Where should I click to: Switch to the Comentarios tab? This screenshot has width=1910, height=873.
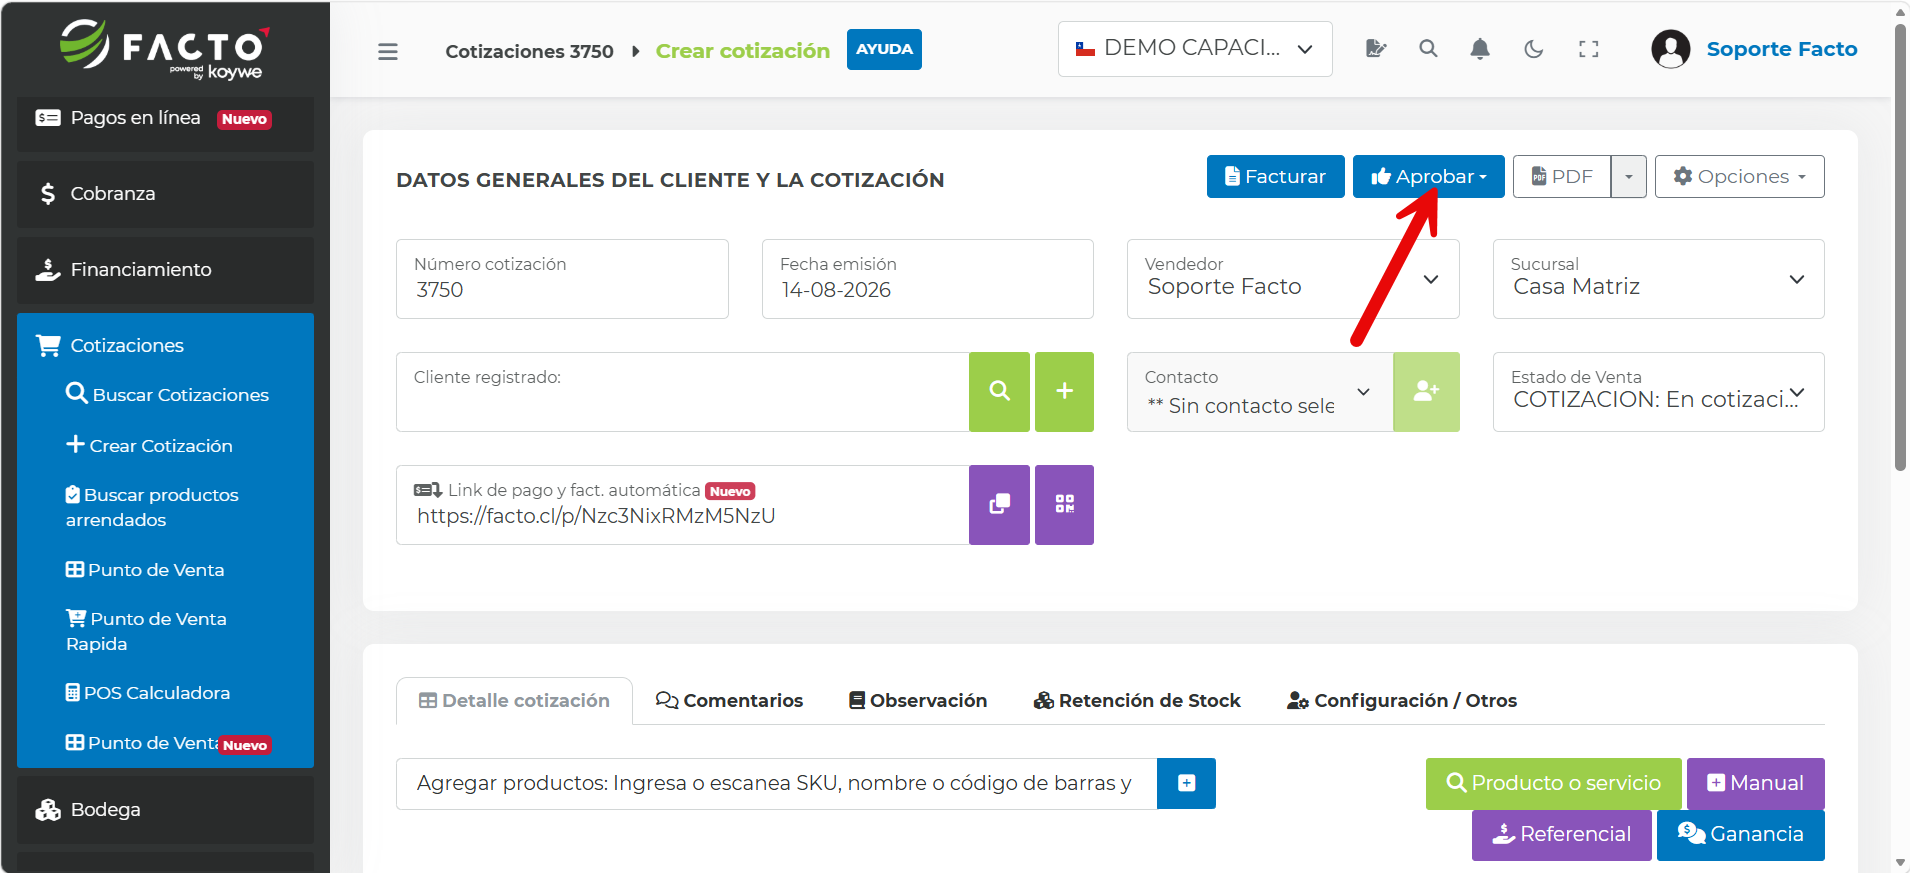(729, 701)
